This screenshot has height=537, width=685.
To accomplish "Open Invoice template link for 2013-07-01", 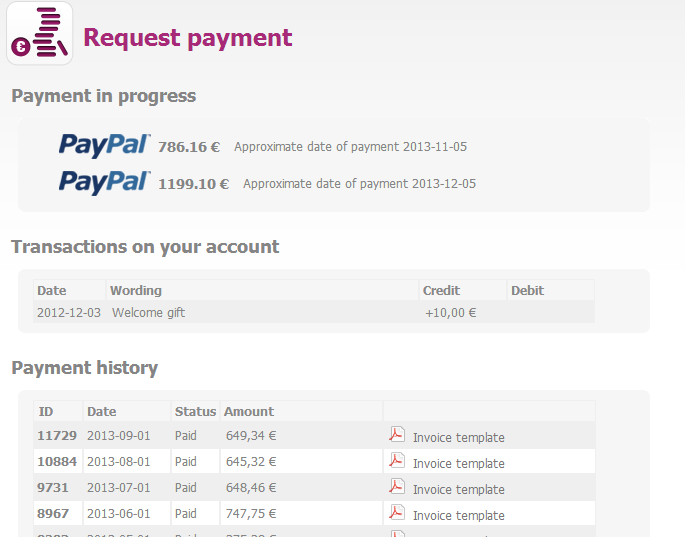I will pos(458,489).
